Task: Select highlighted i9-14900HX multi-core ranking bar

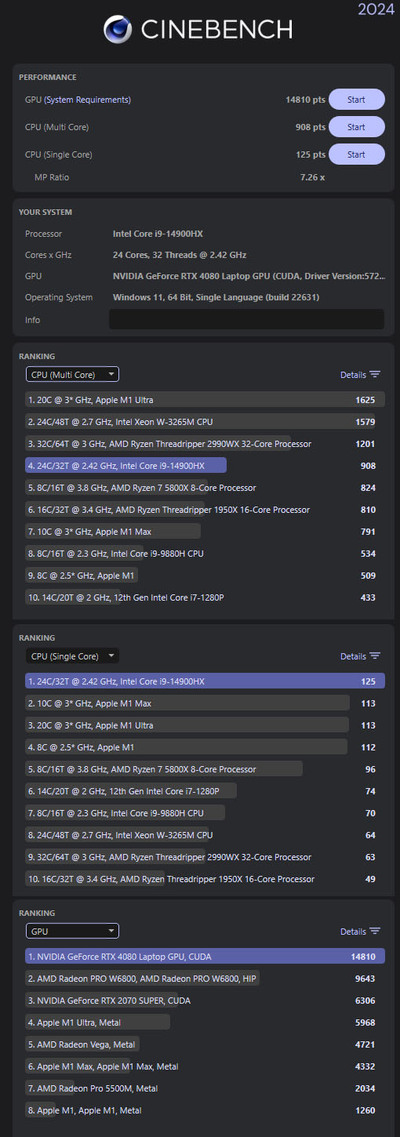Action: click(x=126, y=466)
